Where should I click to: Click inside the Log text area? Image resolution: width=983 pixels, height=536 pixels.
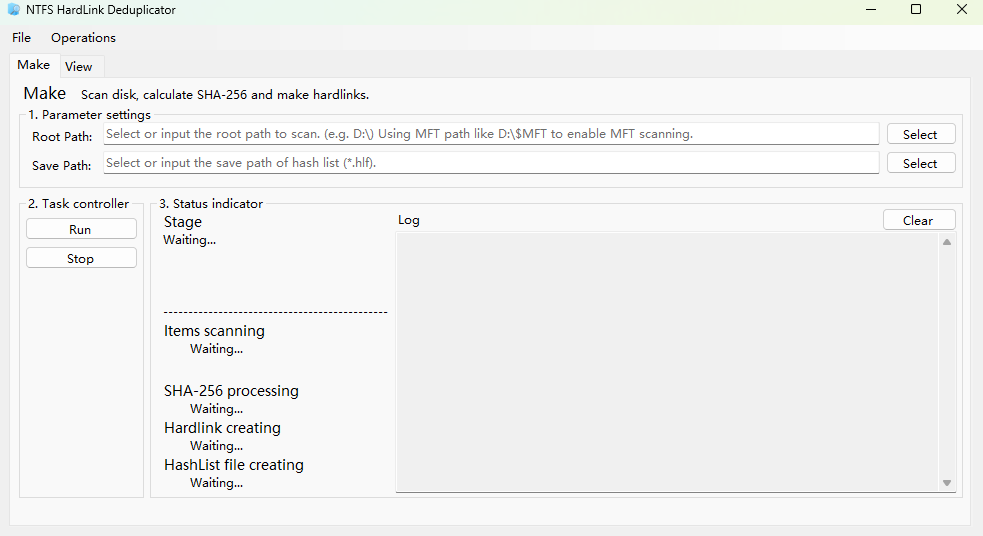tap(667, 362)
